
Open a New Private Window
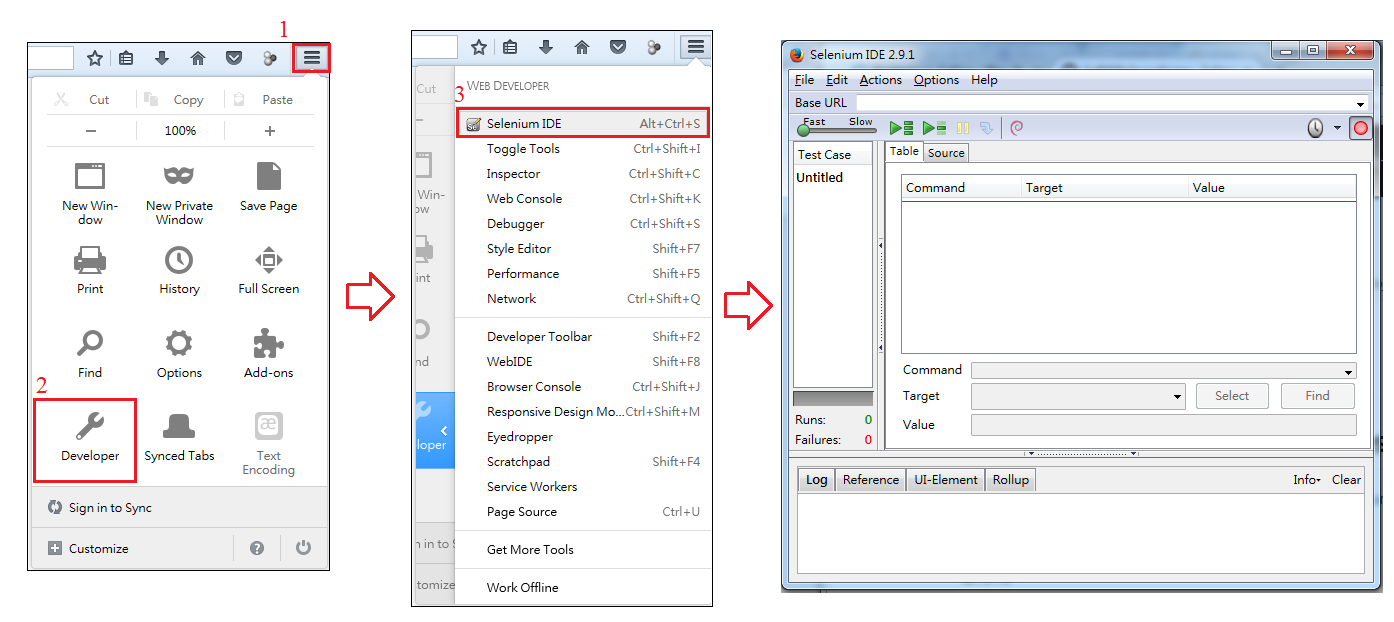[x=179, y=194]
